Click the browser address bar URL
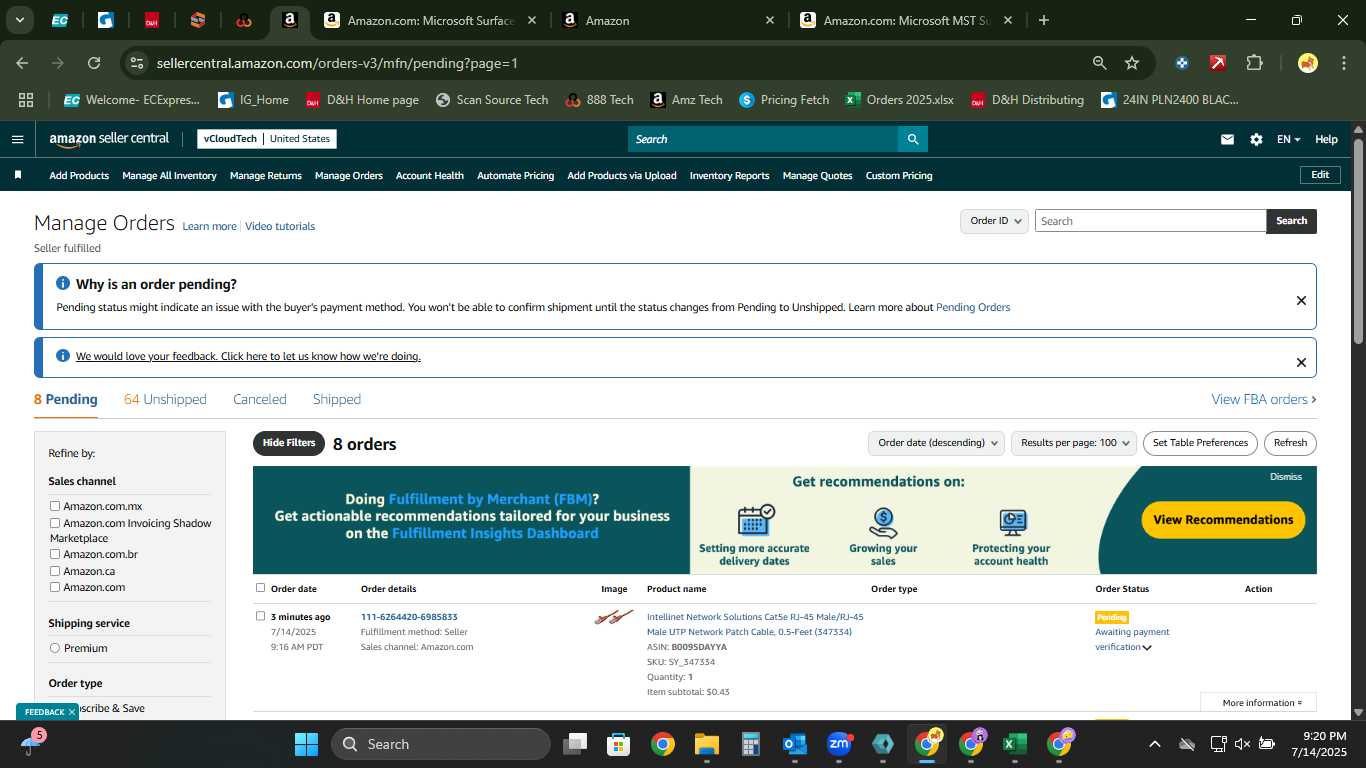The height and width of the screenshot is (768, 1366). point(337,63)
